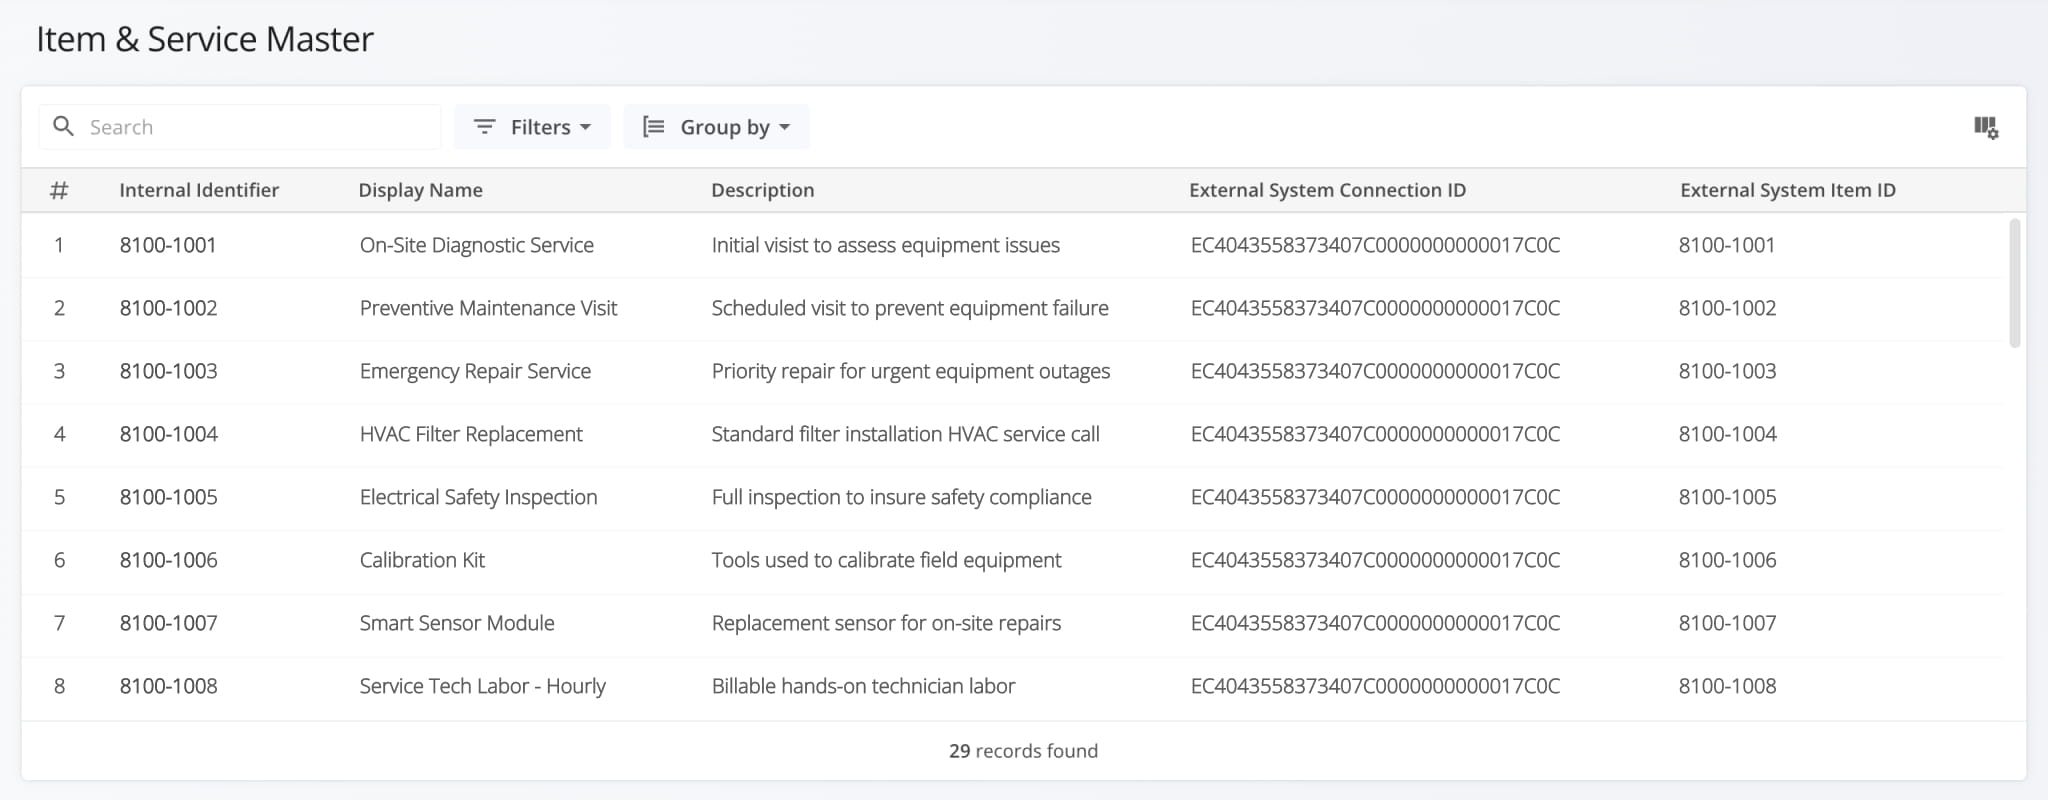The height and width of the screenshot is (800, 2048).
Task: Click external item ID 8100-1007 in last column
Action: [x=1727, y=623]
